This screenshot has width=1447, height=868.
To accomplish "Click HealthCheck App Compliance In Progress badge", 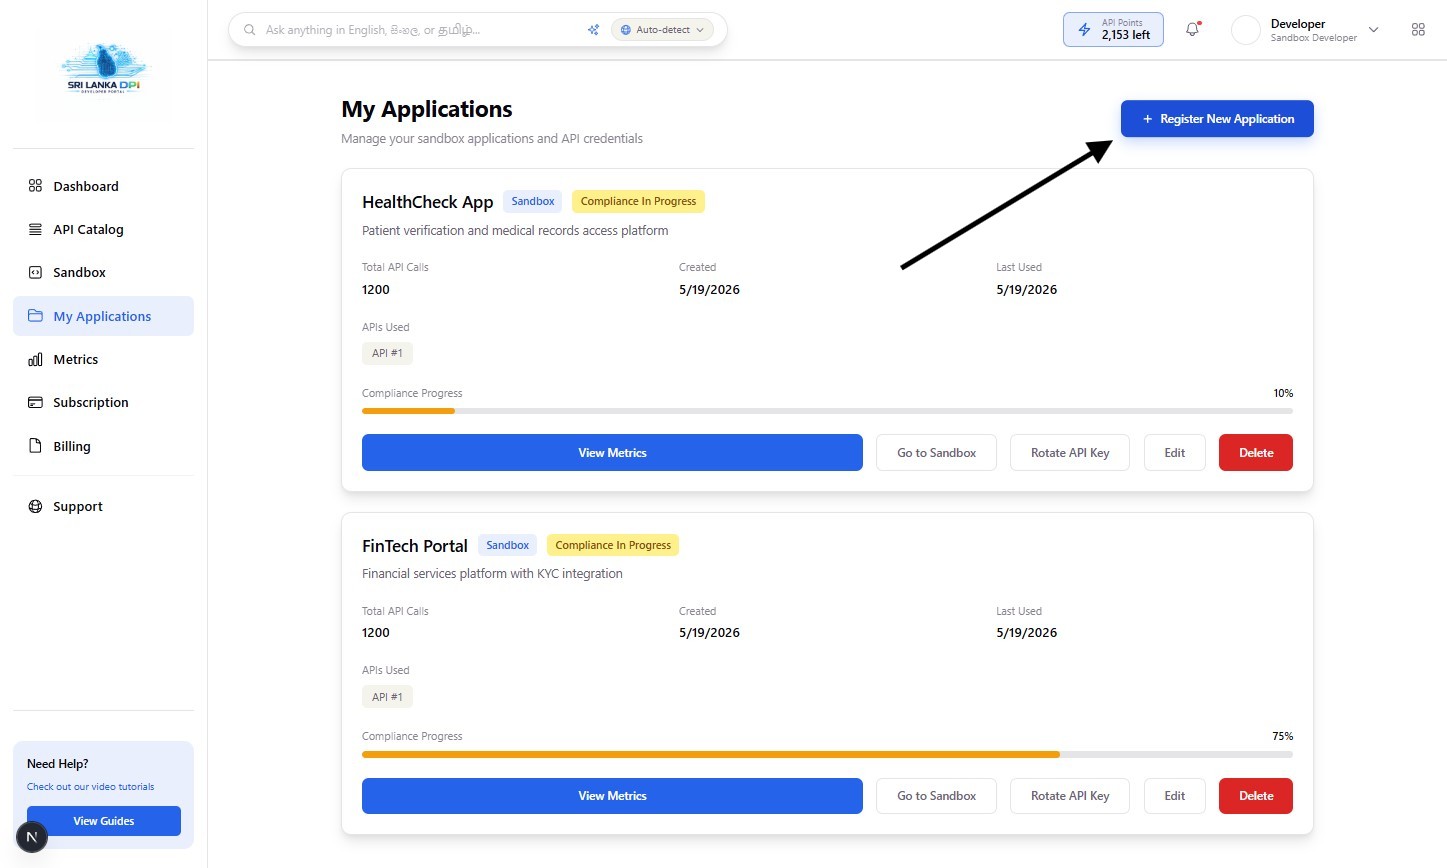I will click(638, 201).
